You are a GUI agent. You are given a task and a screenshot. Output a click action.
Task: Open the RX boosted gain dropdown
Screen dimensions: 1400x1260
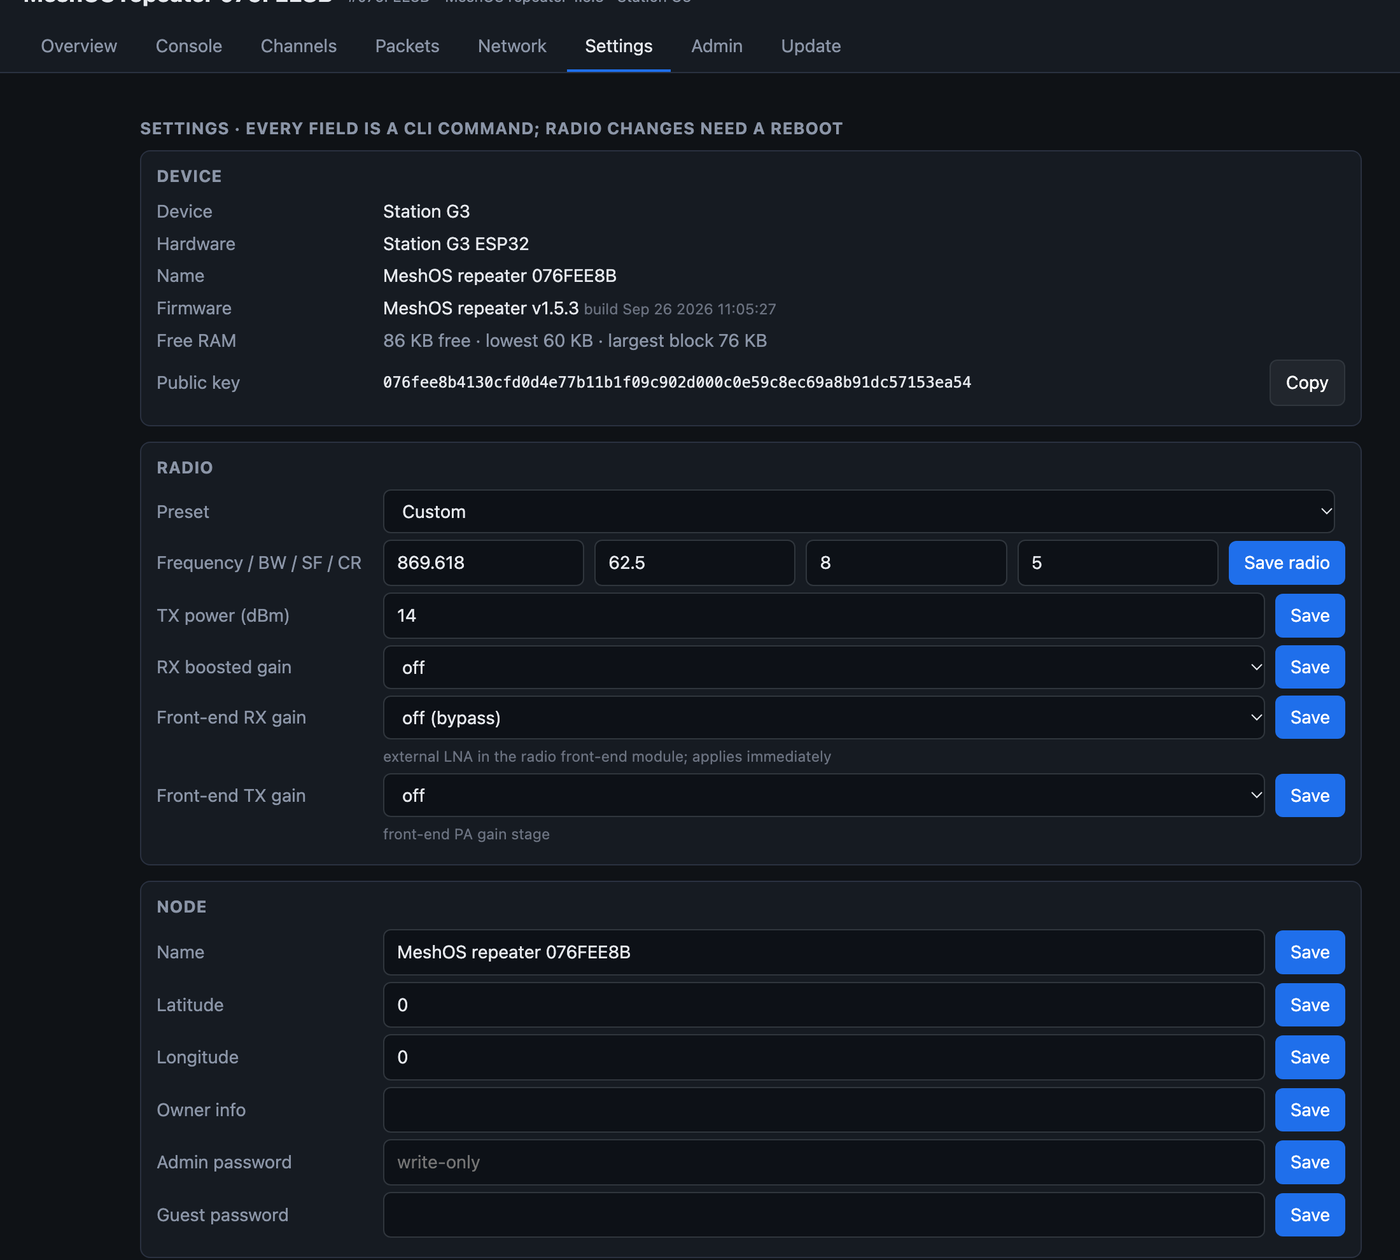pyautogui.click(x=823, y=667)
